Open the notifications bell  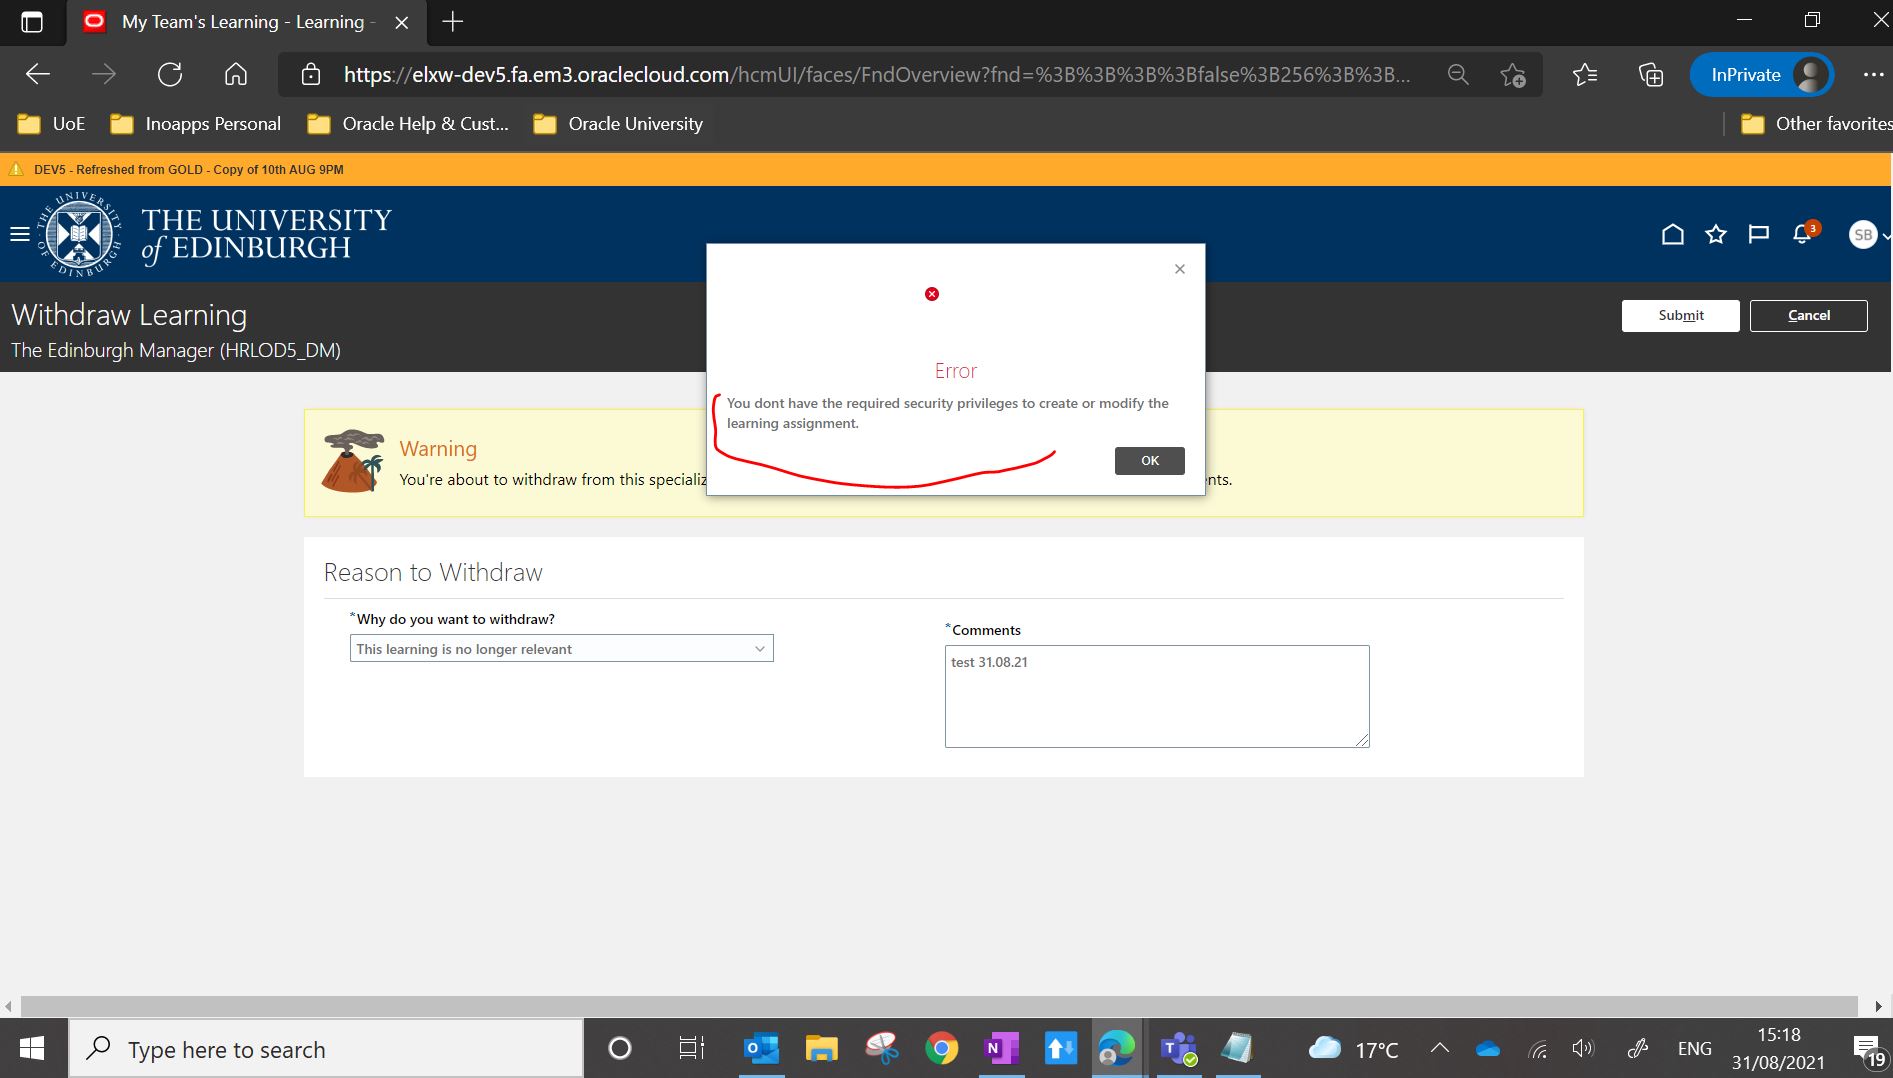pos(1803,234)
